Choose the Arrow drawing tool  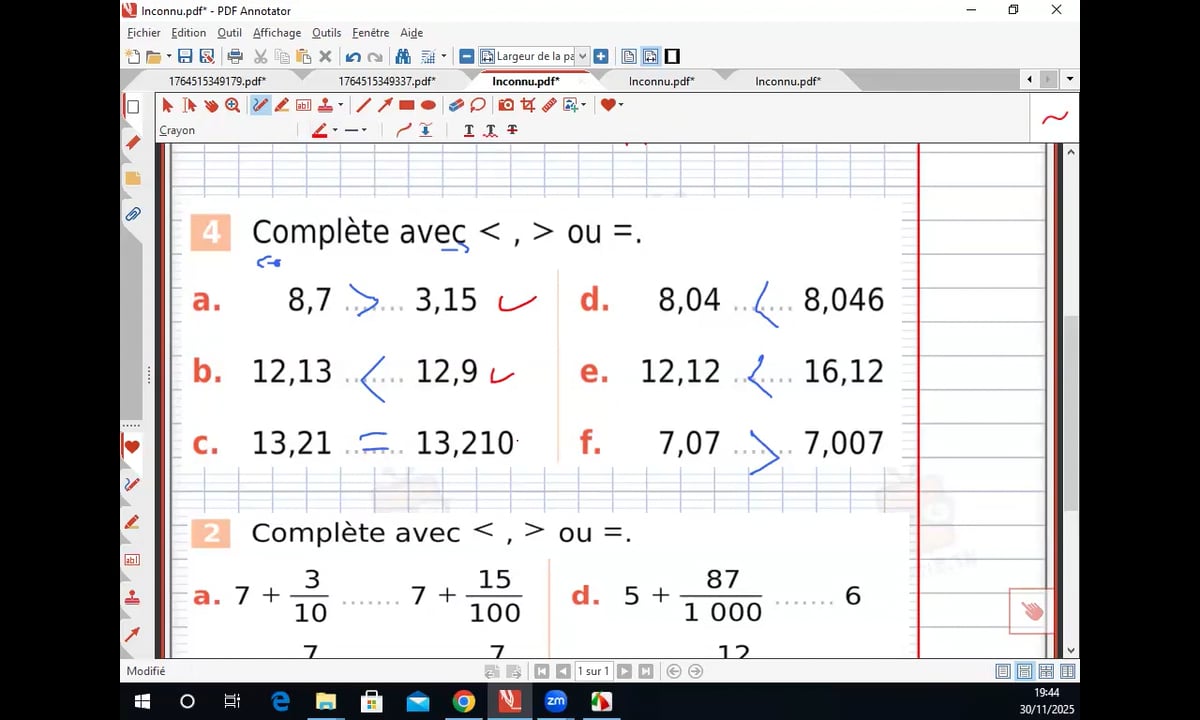point(385,105)
